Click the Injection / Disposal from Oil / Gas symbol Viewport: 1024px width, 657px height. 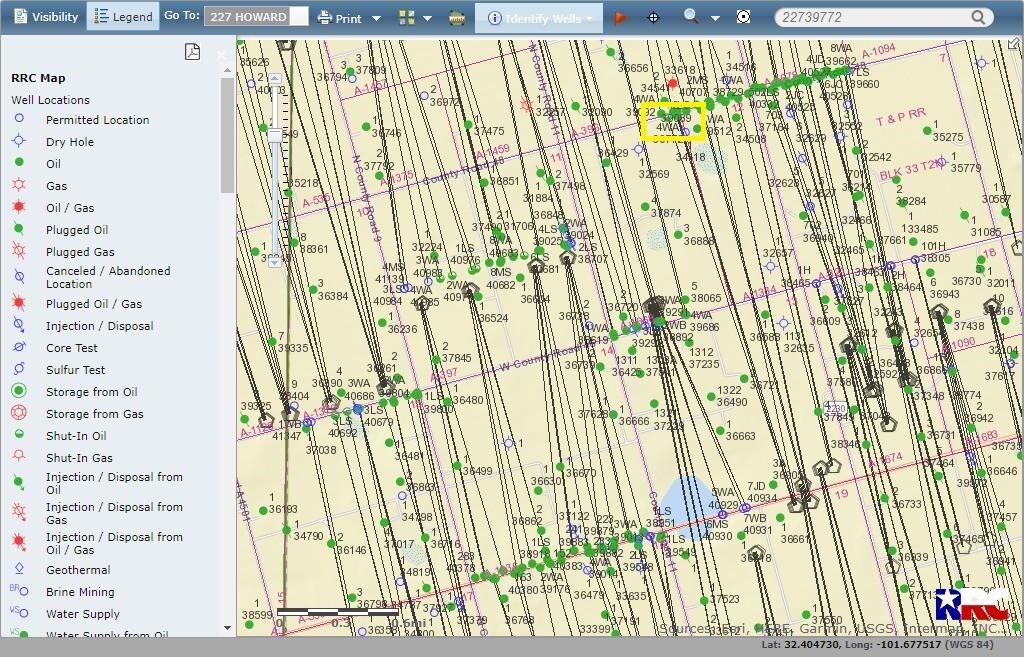pos(19,541)
